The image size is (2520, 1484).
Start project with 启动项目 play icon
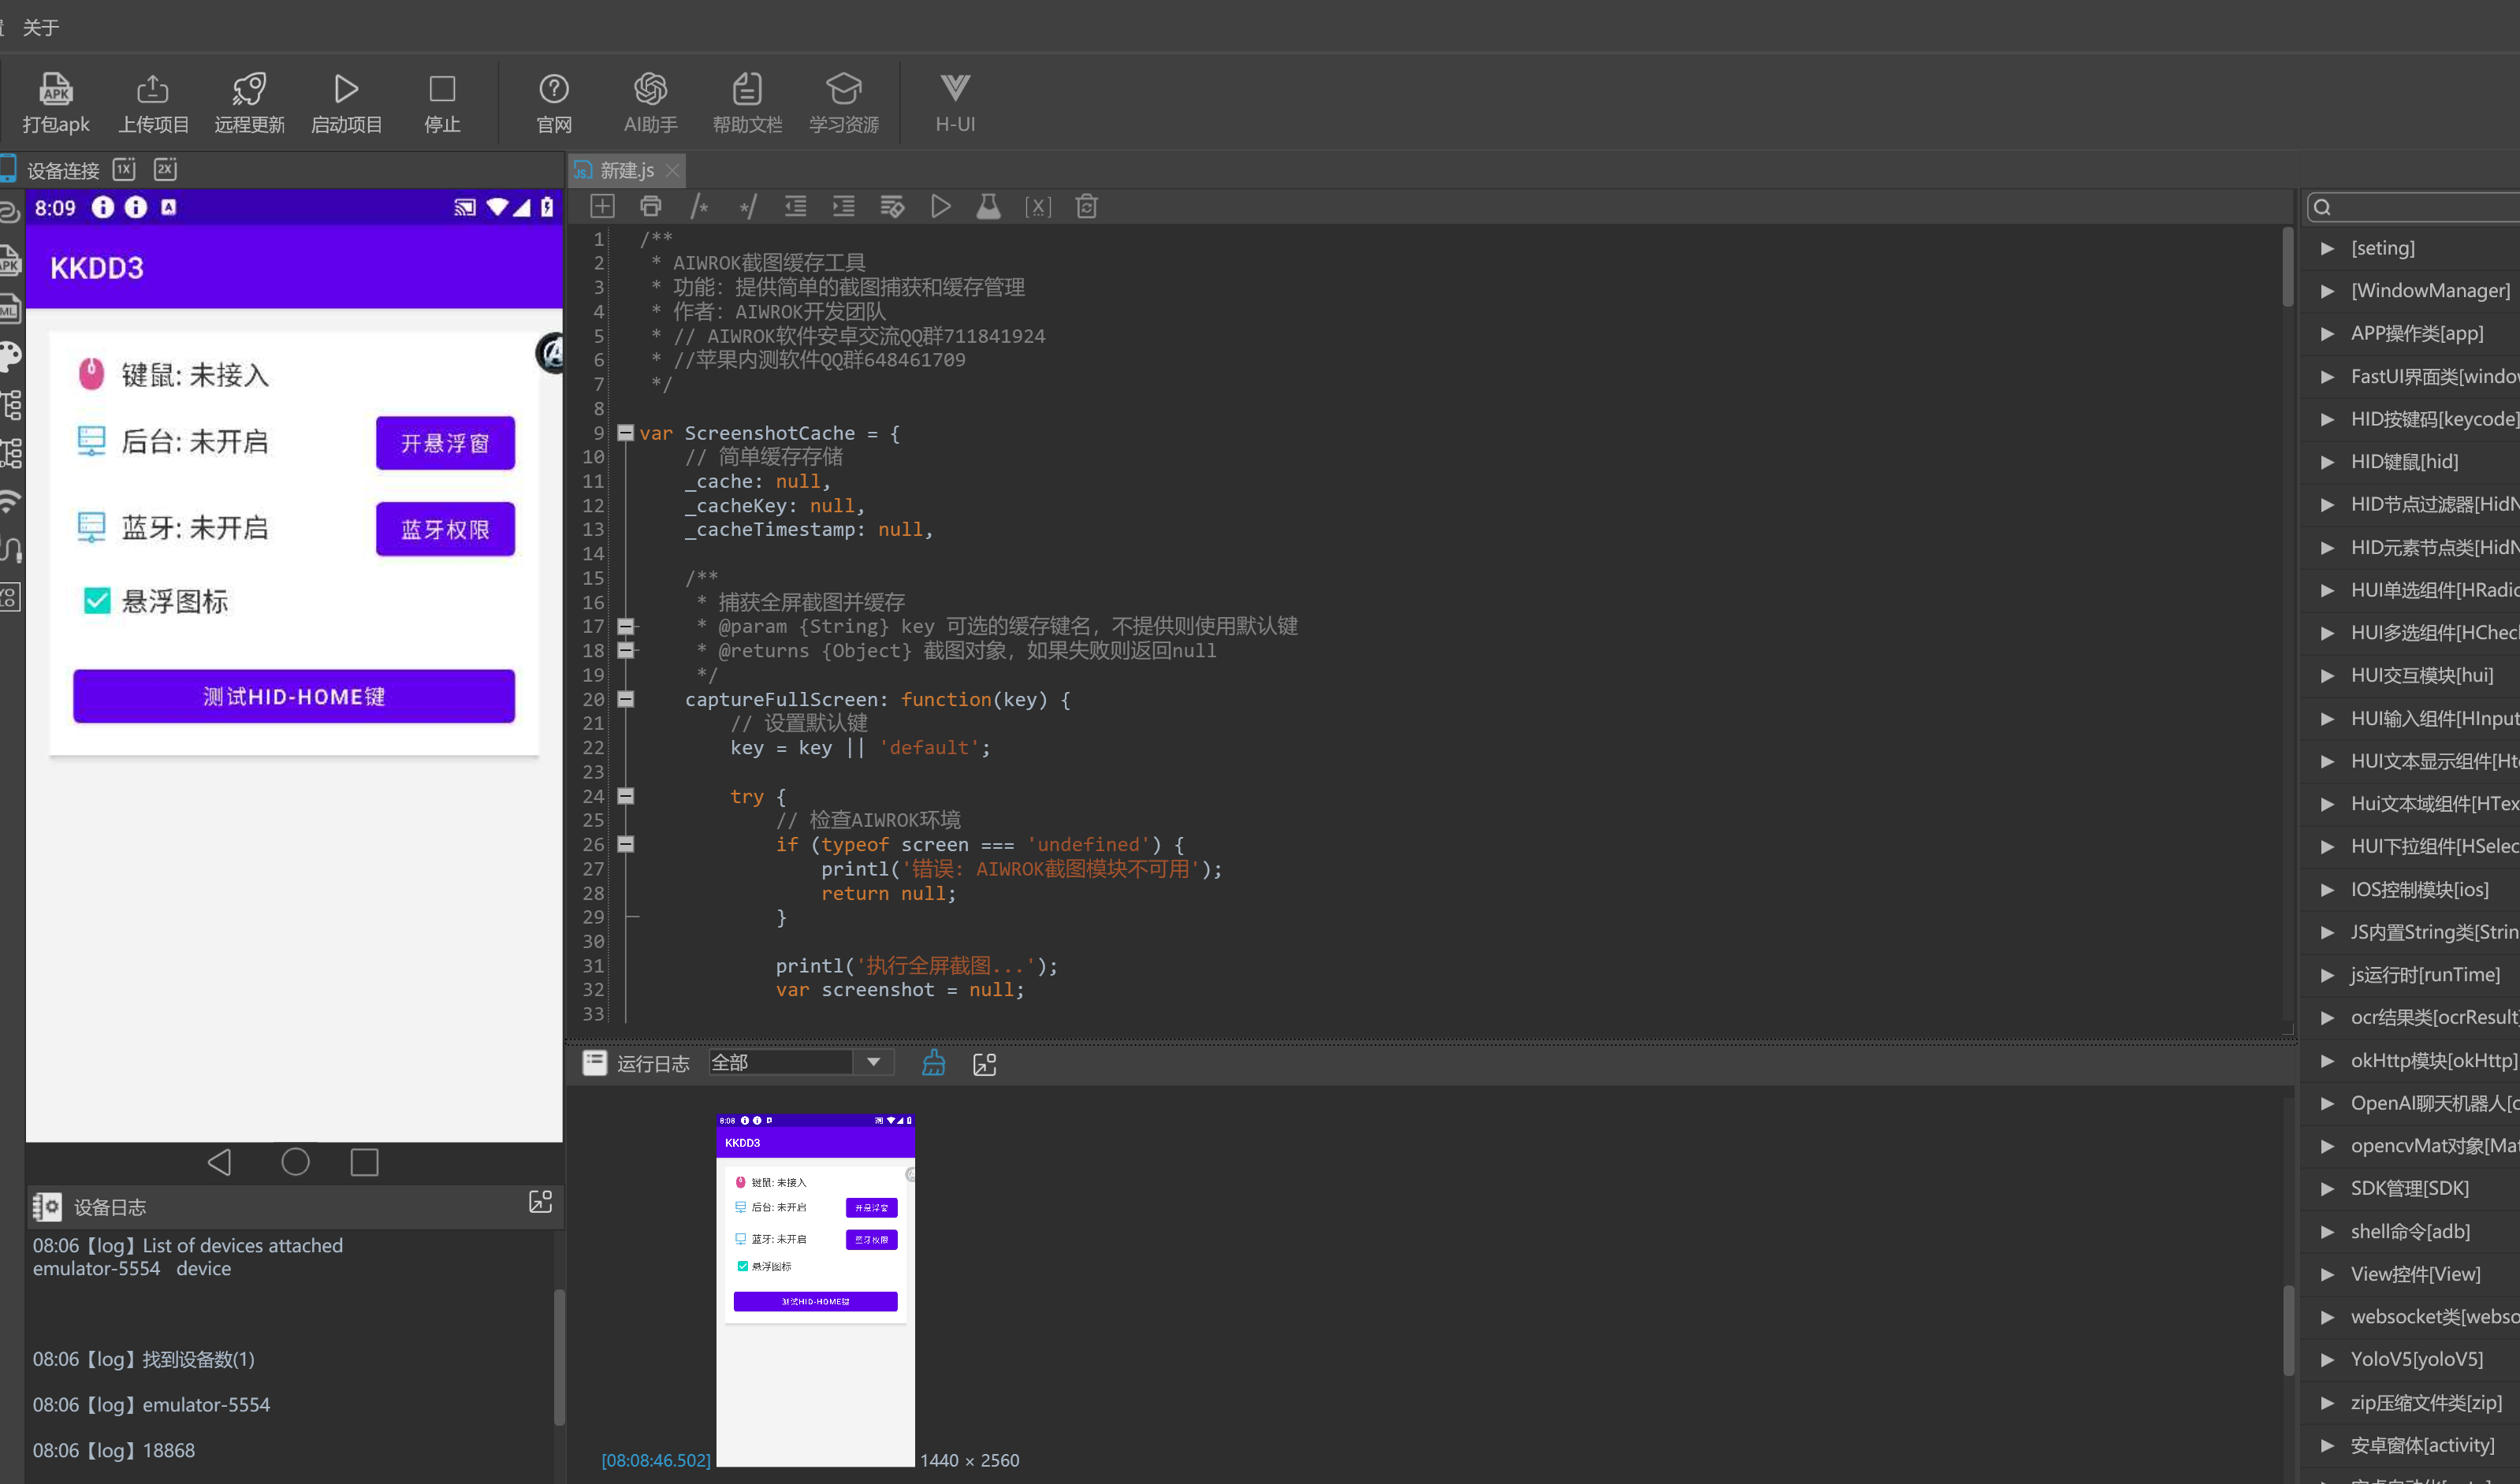(x=346, y=90)
